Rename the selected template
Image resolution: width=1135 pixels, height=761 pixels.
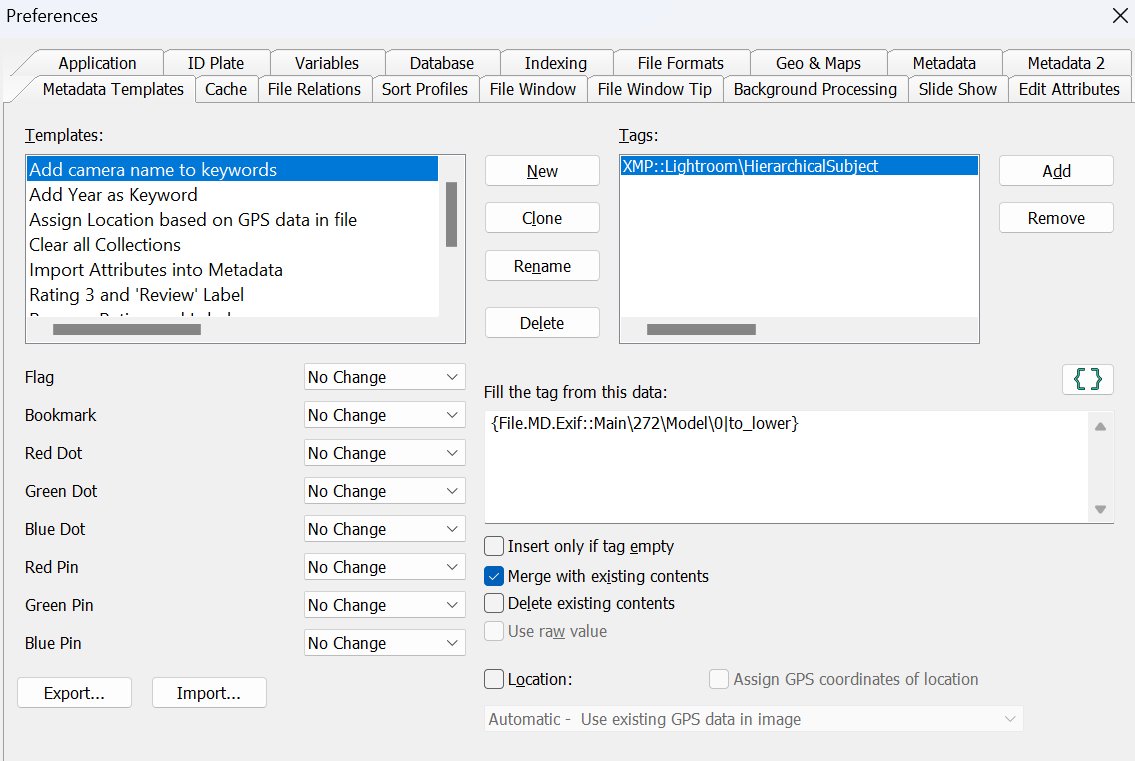point(542,266)
